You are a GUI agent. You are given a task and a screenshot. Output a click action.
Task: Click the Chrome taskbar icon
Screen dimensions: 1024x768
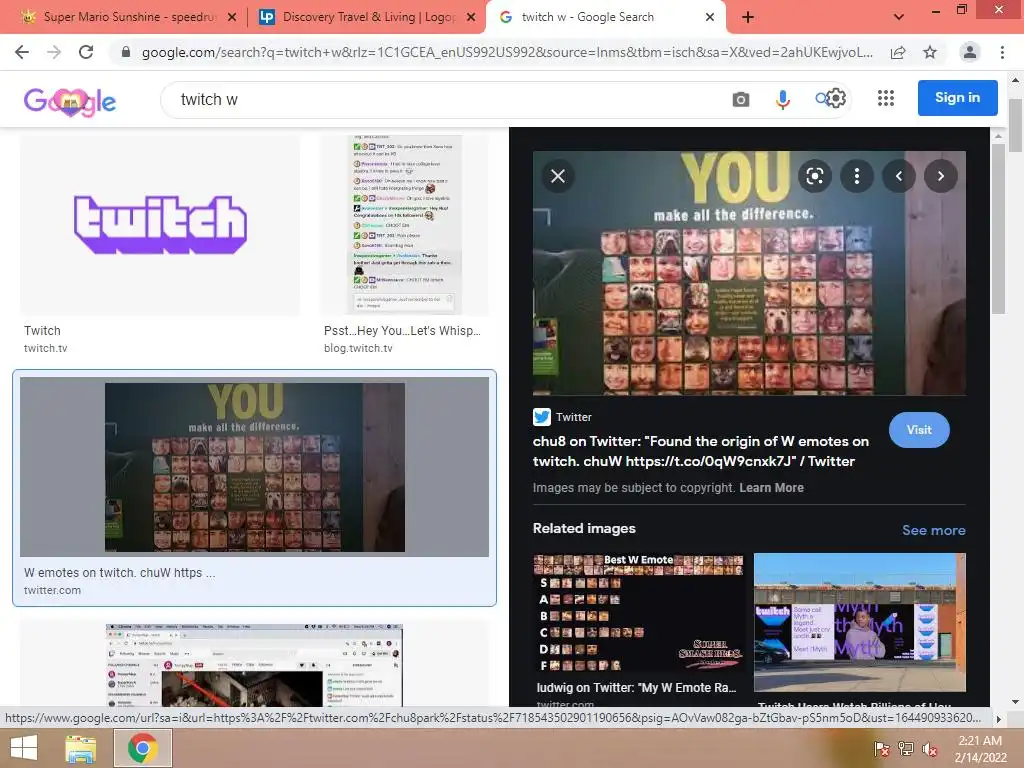coord(143,748)
